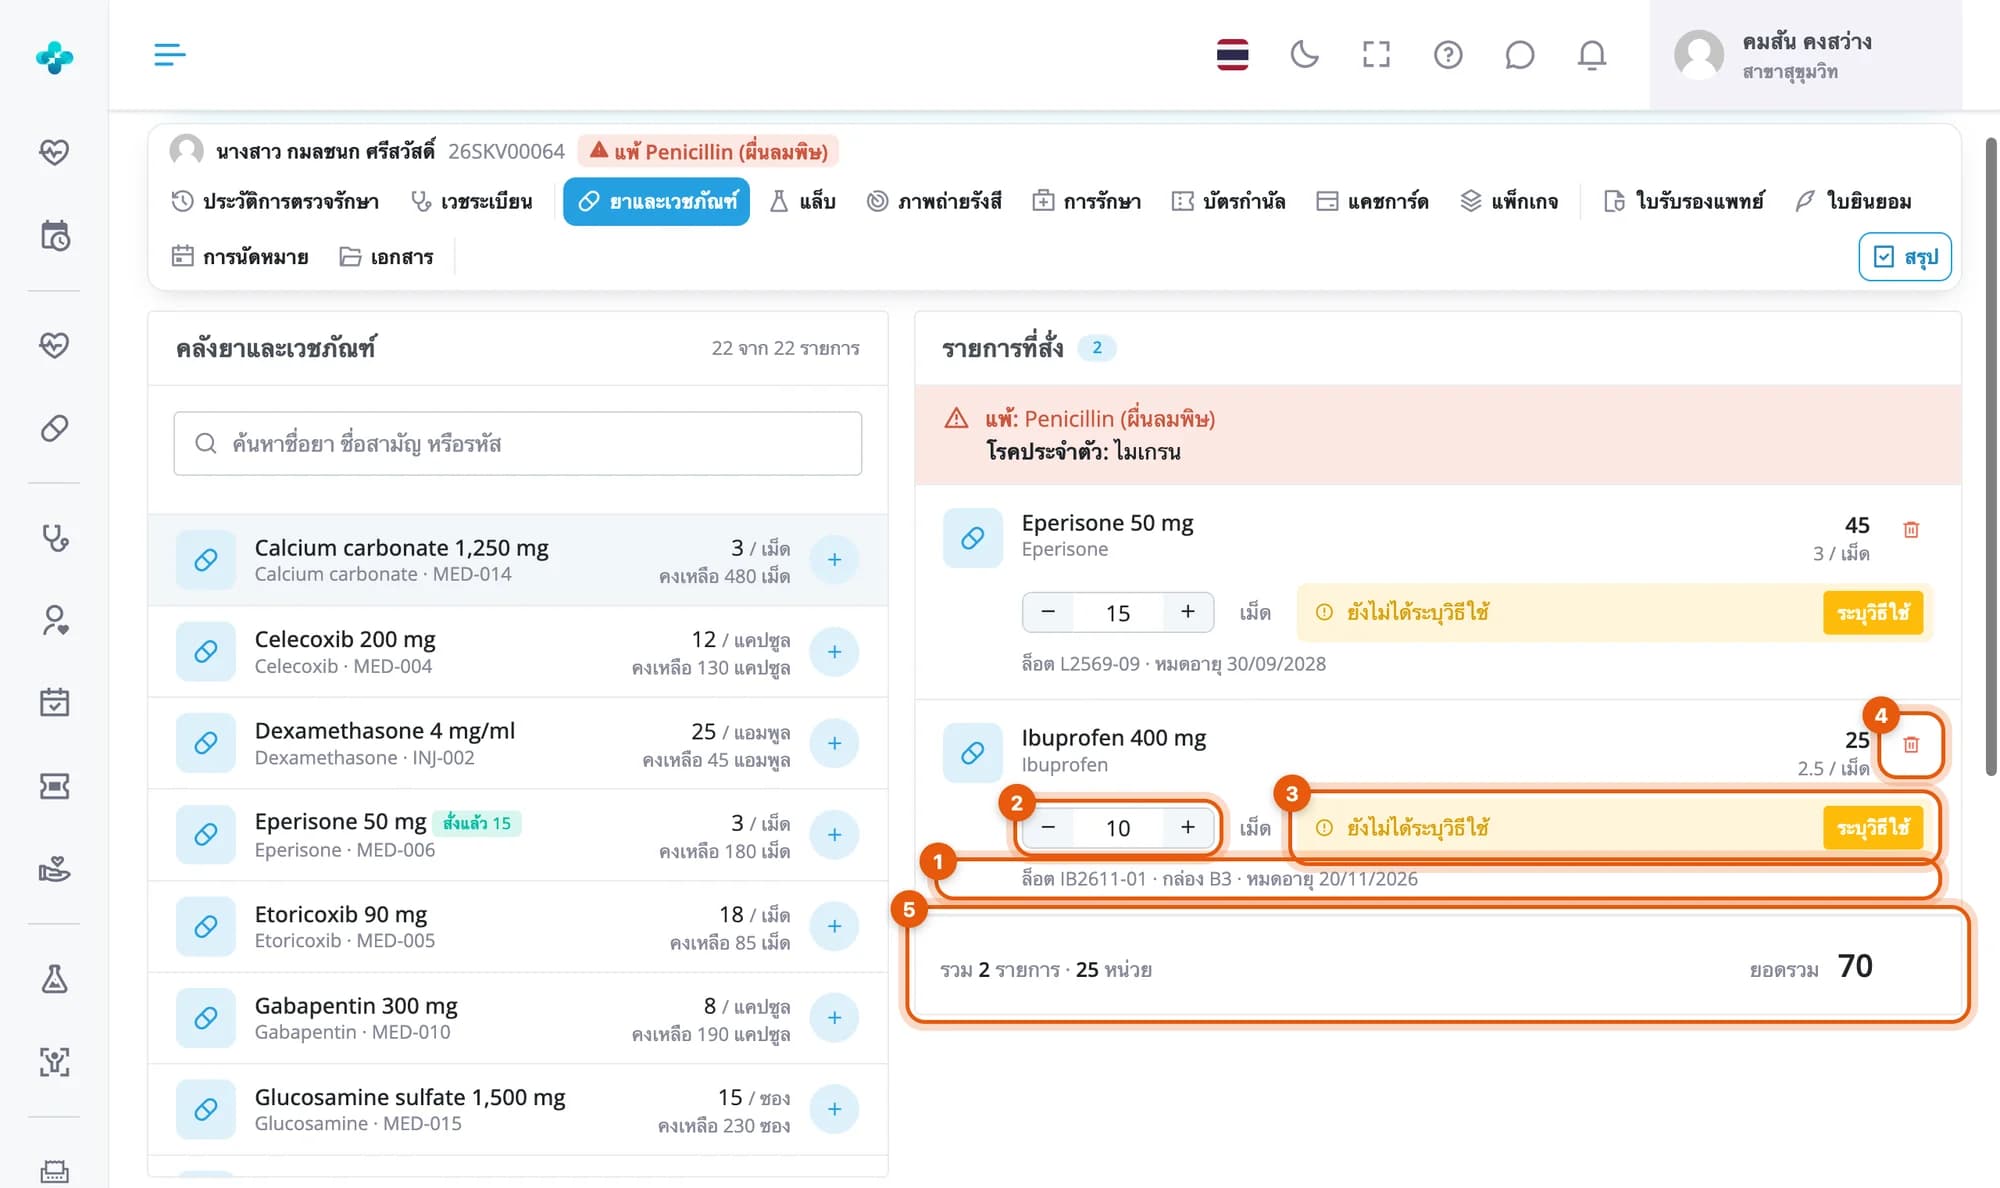
Task: Add Gabapentin 300 mg to order
Action: [834, 1018]
